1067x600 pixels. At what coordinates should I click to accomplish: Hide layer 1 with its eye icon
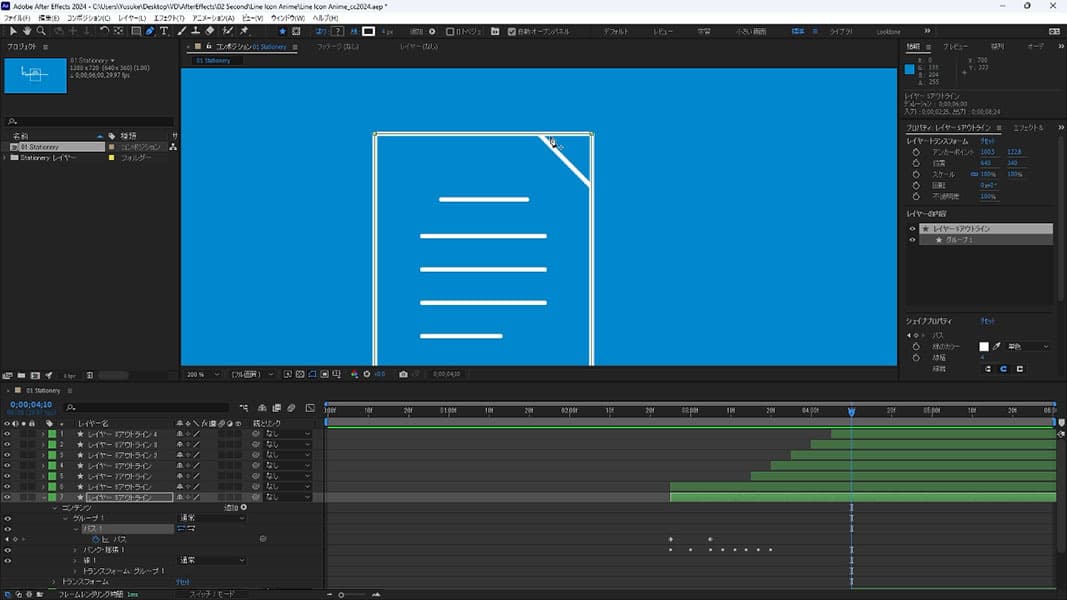pyautogui.click(x=7, y=433)
